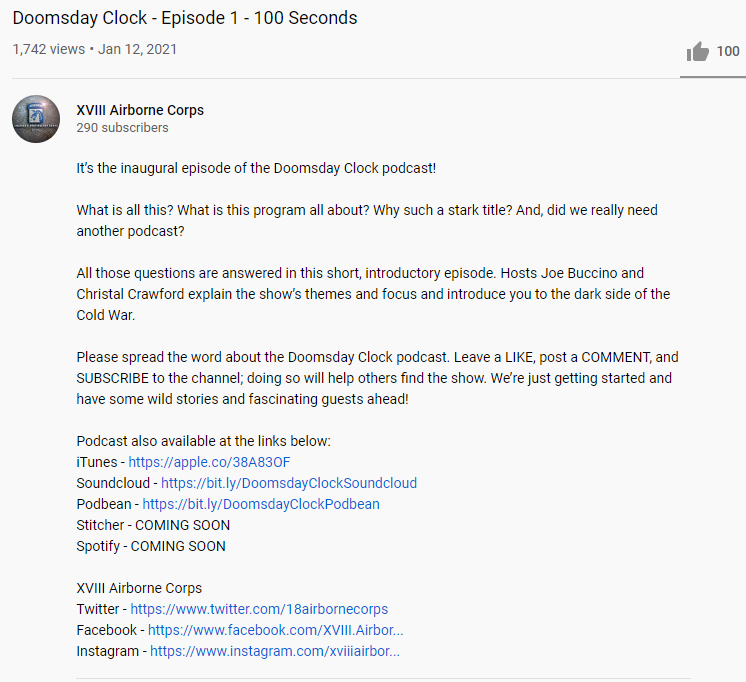Open the XVIII Airborne Corps channel name

[140, 110]
